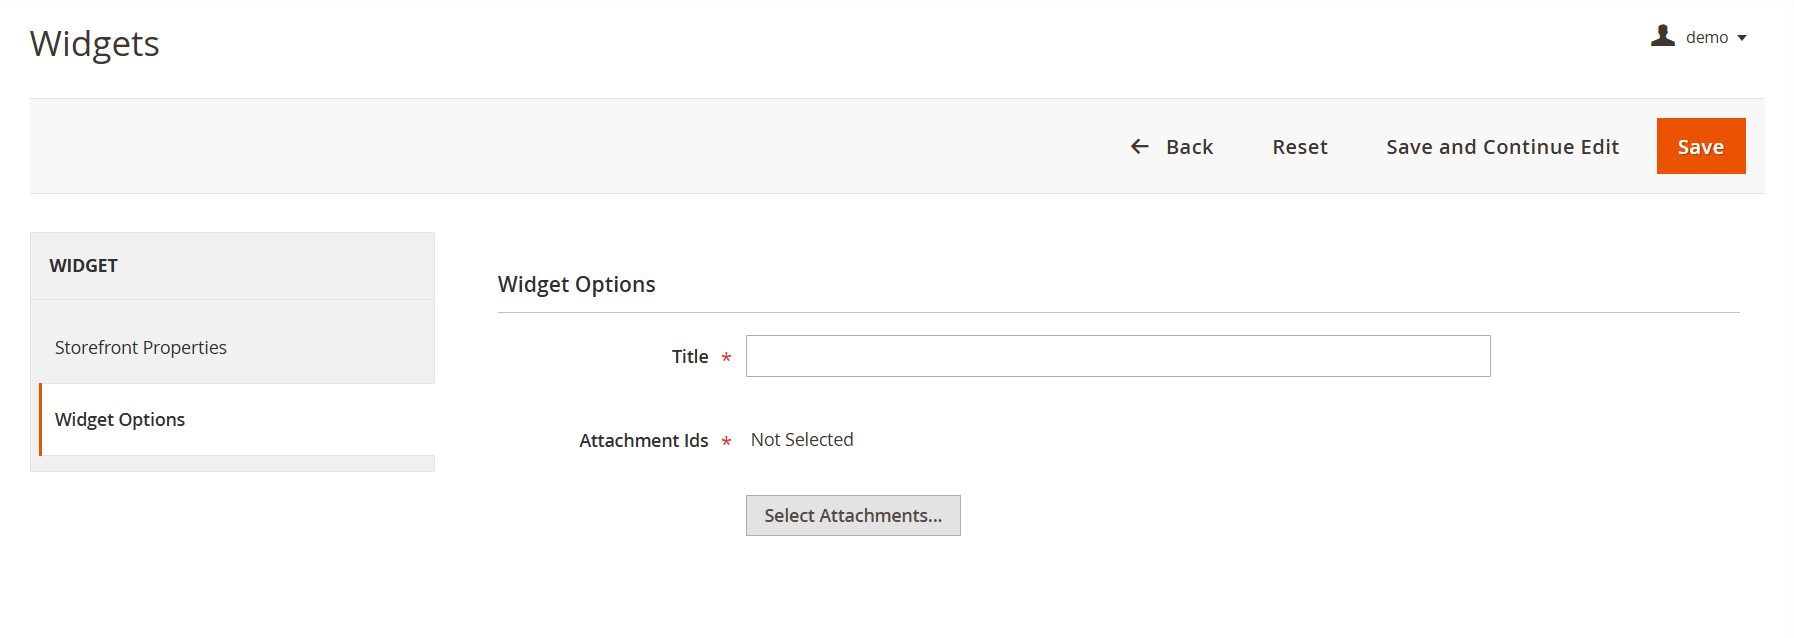The image size is (1794, 638).
Task: Click the Attachment Ids label
Action: pyautogui.click(x=643, y=441)
